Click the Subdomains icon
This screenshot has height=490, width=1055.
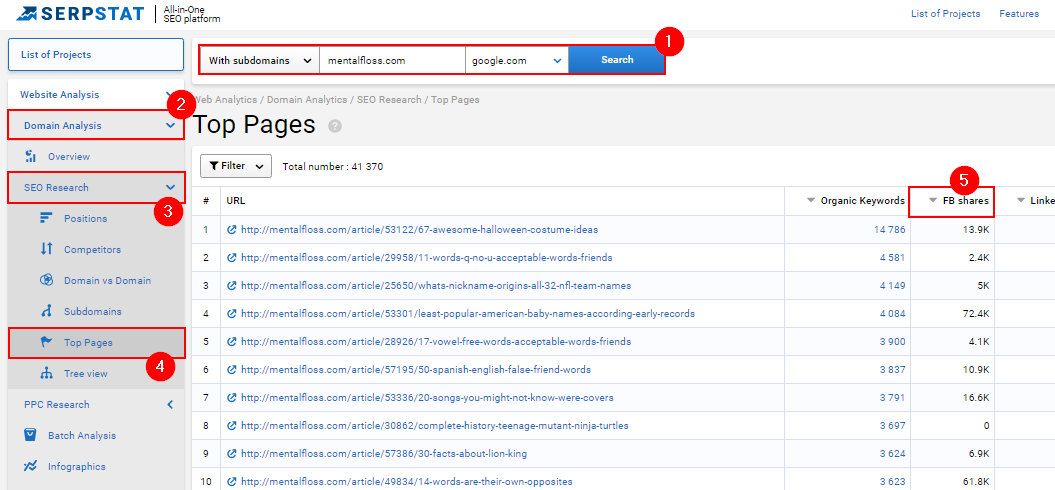46,312
